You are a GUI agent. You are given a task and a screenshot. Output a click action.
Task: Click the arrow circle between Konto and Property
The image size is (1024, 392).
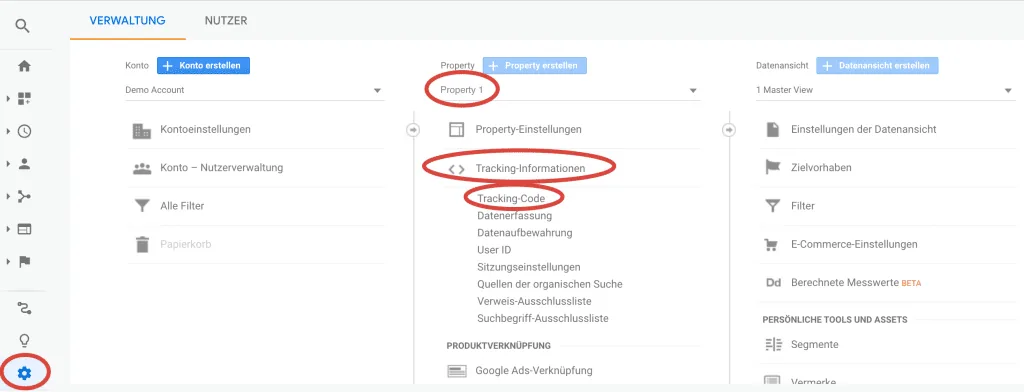[x=413, y=130]
